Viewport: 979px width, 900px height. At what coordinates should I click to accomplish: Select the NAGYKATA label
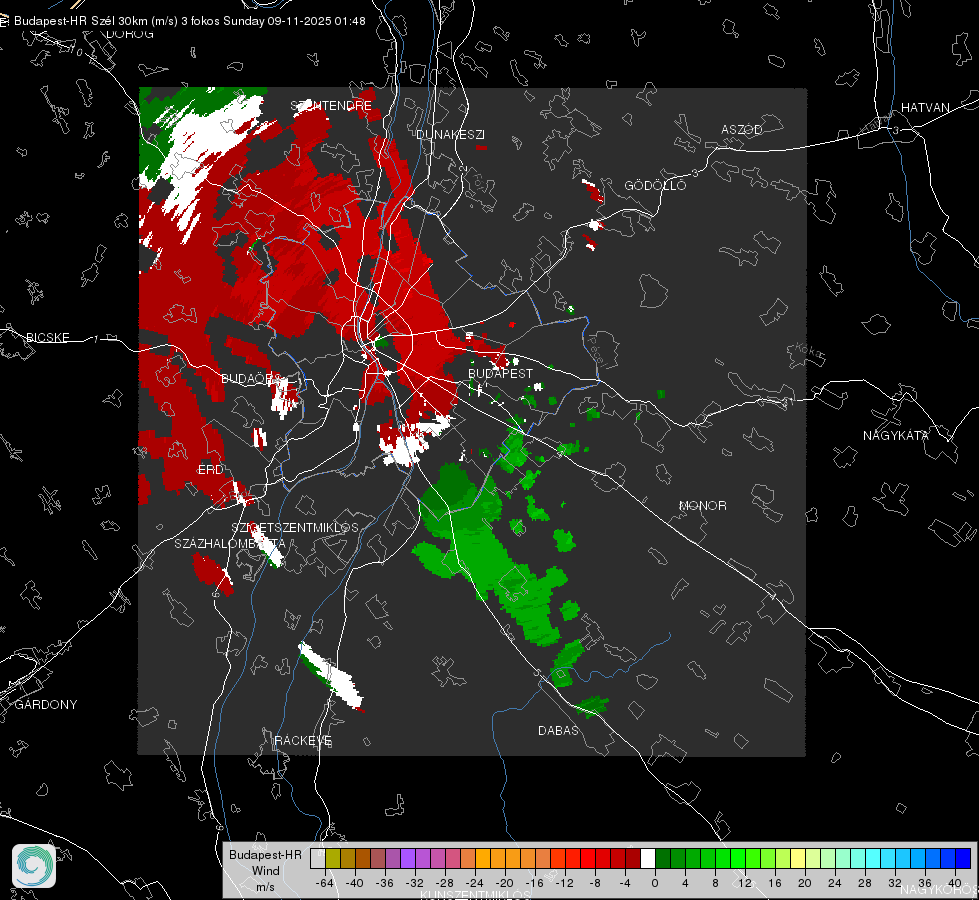896,436
